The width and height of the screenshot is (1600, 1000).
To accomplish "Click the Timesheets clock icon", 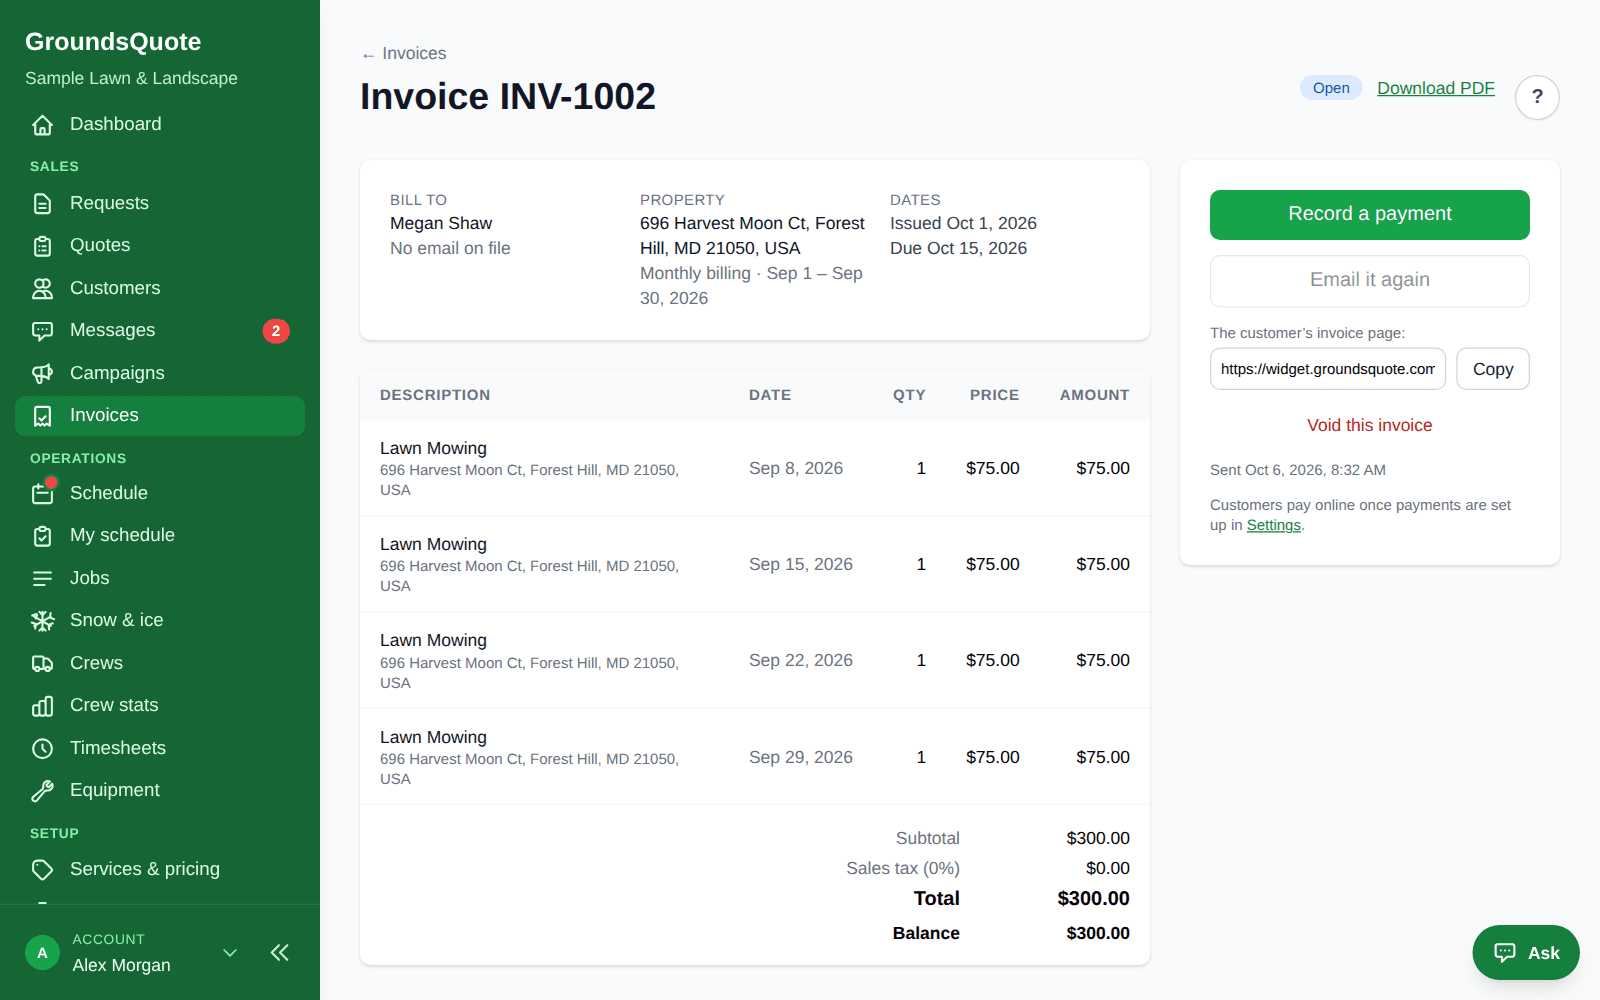I will tap(42, 749).
